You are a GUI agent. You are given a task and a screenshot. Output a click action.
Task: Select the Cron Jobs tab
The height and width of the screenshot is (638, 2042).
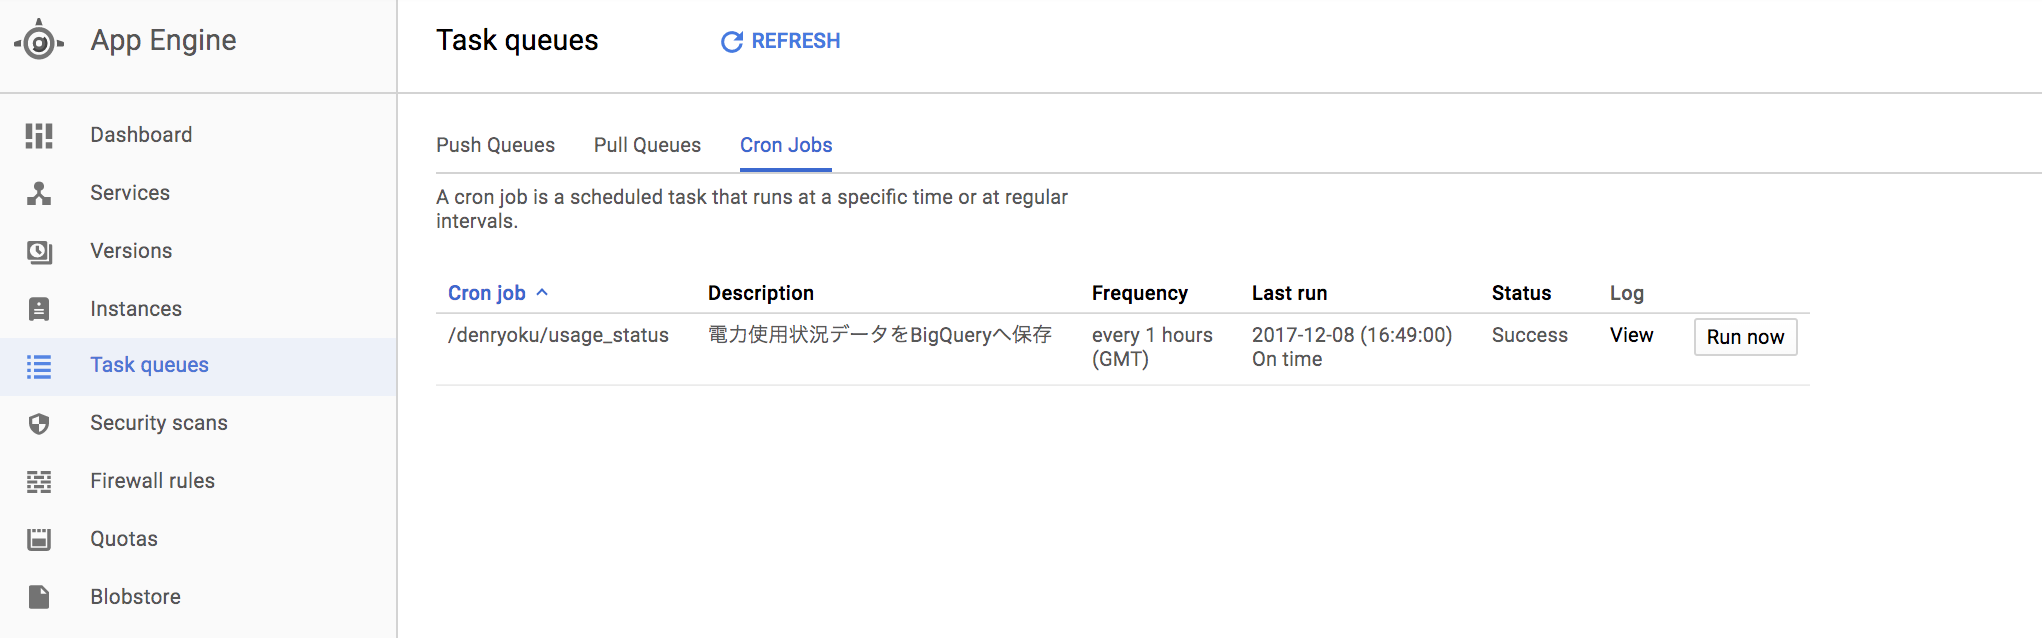pyautogui.click(x=786, y=145)
